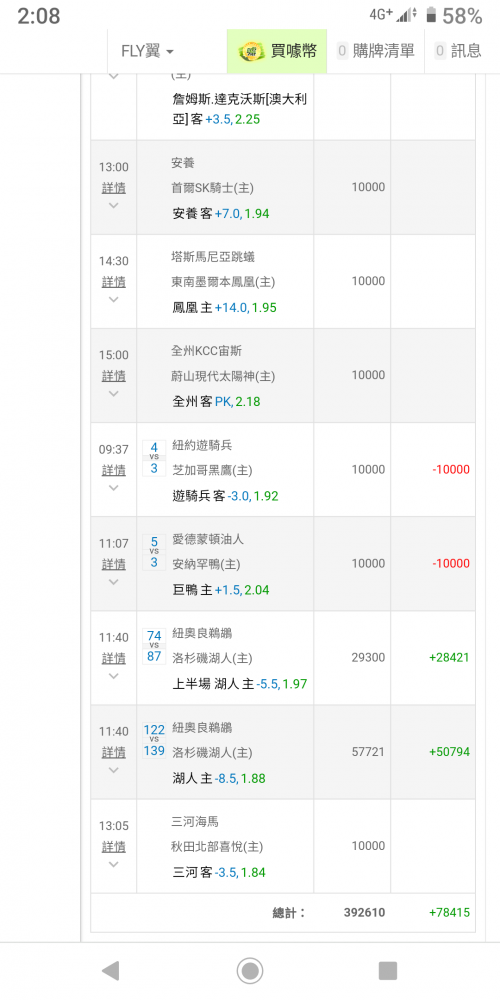The width and height of the screenshot is (500, 1000).
Task: Tap the Android back navigation icon
Action: [110, 971]
